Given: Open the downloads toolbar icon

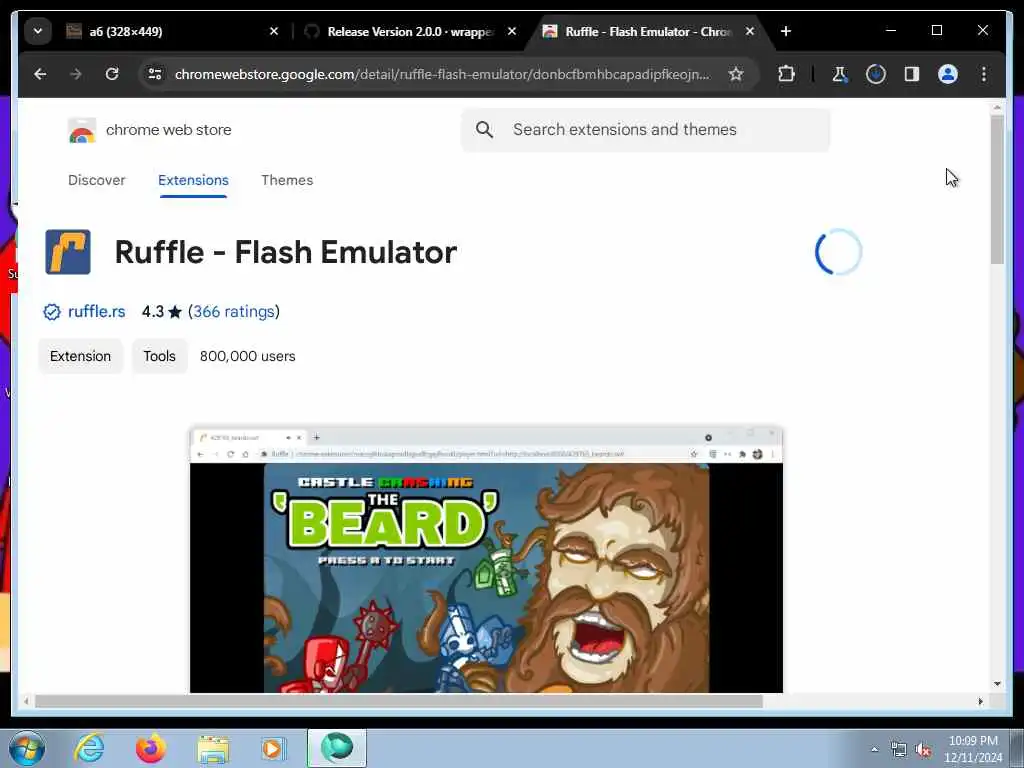Looking at the screenshot, I should 876,74.
